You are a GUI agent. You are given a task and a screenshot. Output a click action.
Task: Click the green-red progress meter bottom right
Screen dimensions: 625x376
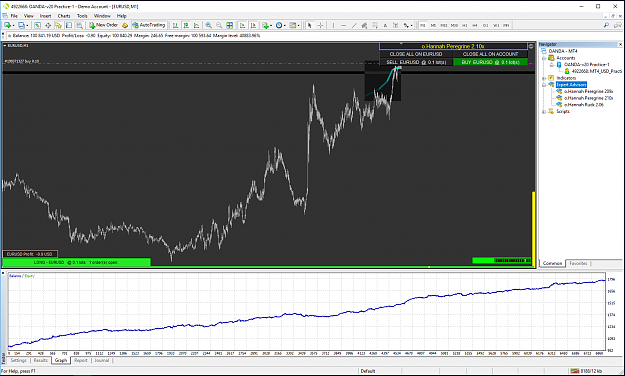[502, 260]
